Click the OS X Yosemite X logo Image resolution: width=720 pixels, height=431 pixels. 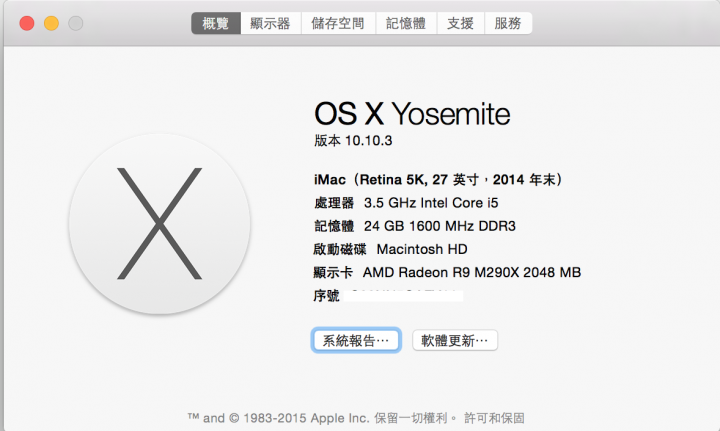tap(159, 224)
